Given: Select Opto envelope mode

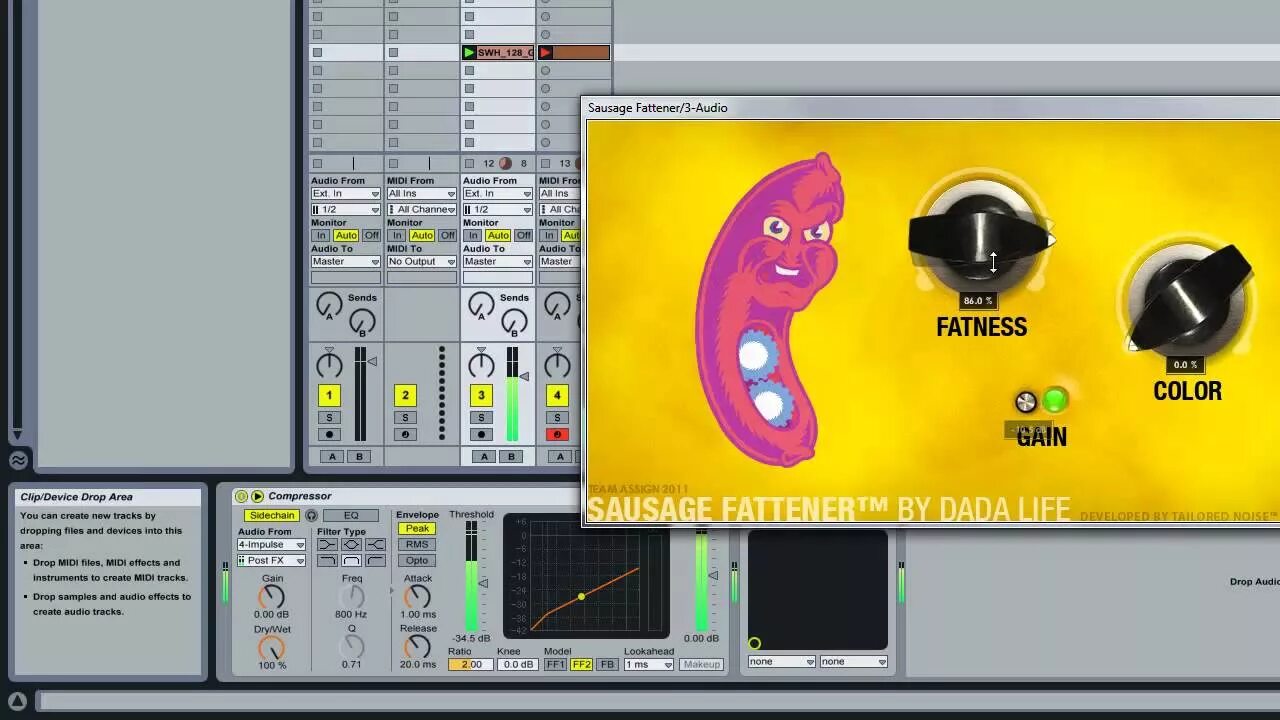Looking at the screenshot, I should 417,561.
